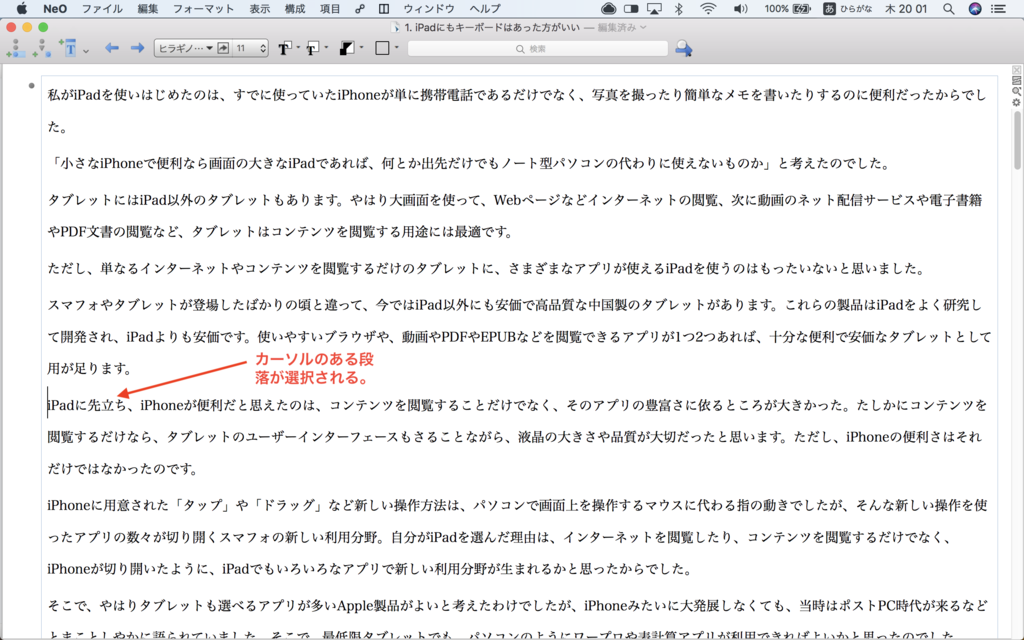
Task: Open the text background color dropdown arrow
Action: (x=327, y=48)
